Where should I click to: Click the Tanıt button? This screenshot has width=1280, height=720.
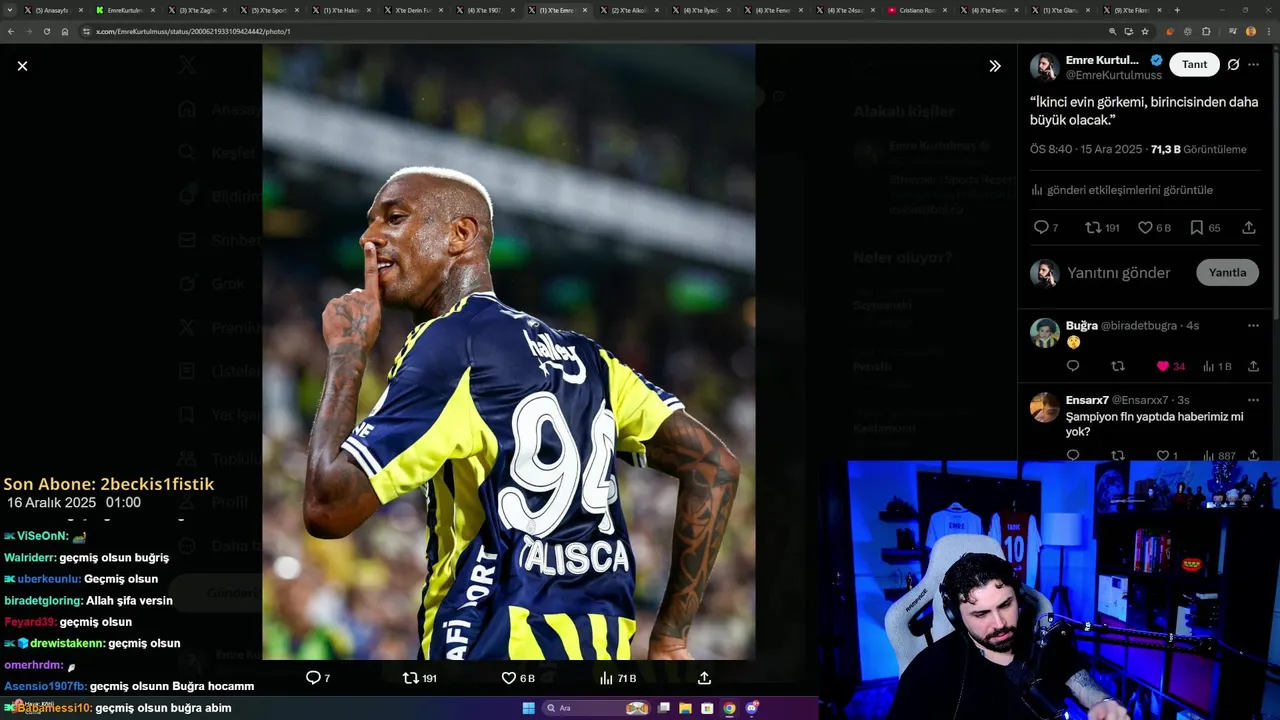click(x=1194, y=65)
